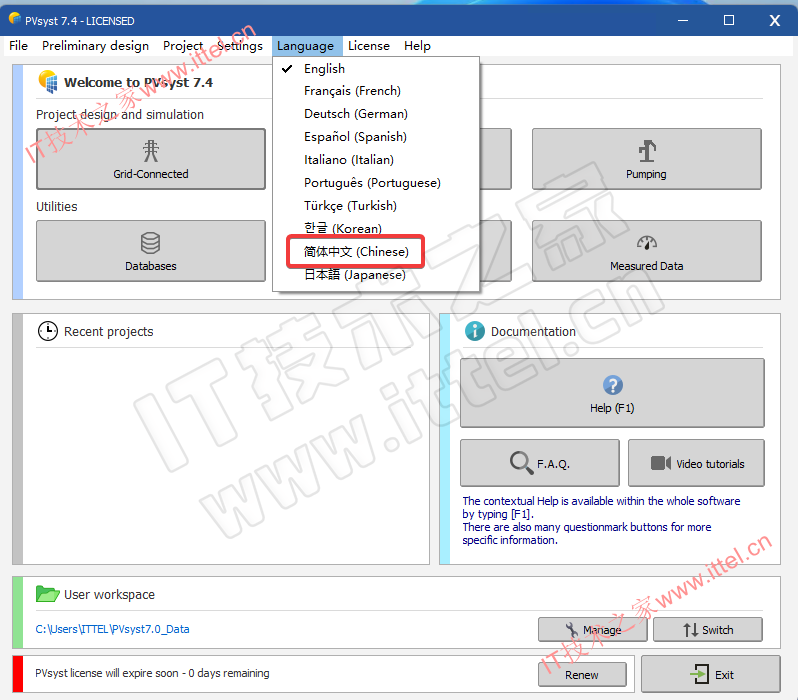Select Français (French) language

pos(376,91)
